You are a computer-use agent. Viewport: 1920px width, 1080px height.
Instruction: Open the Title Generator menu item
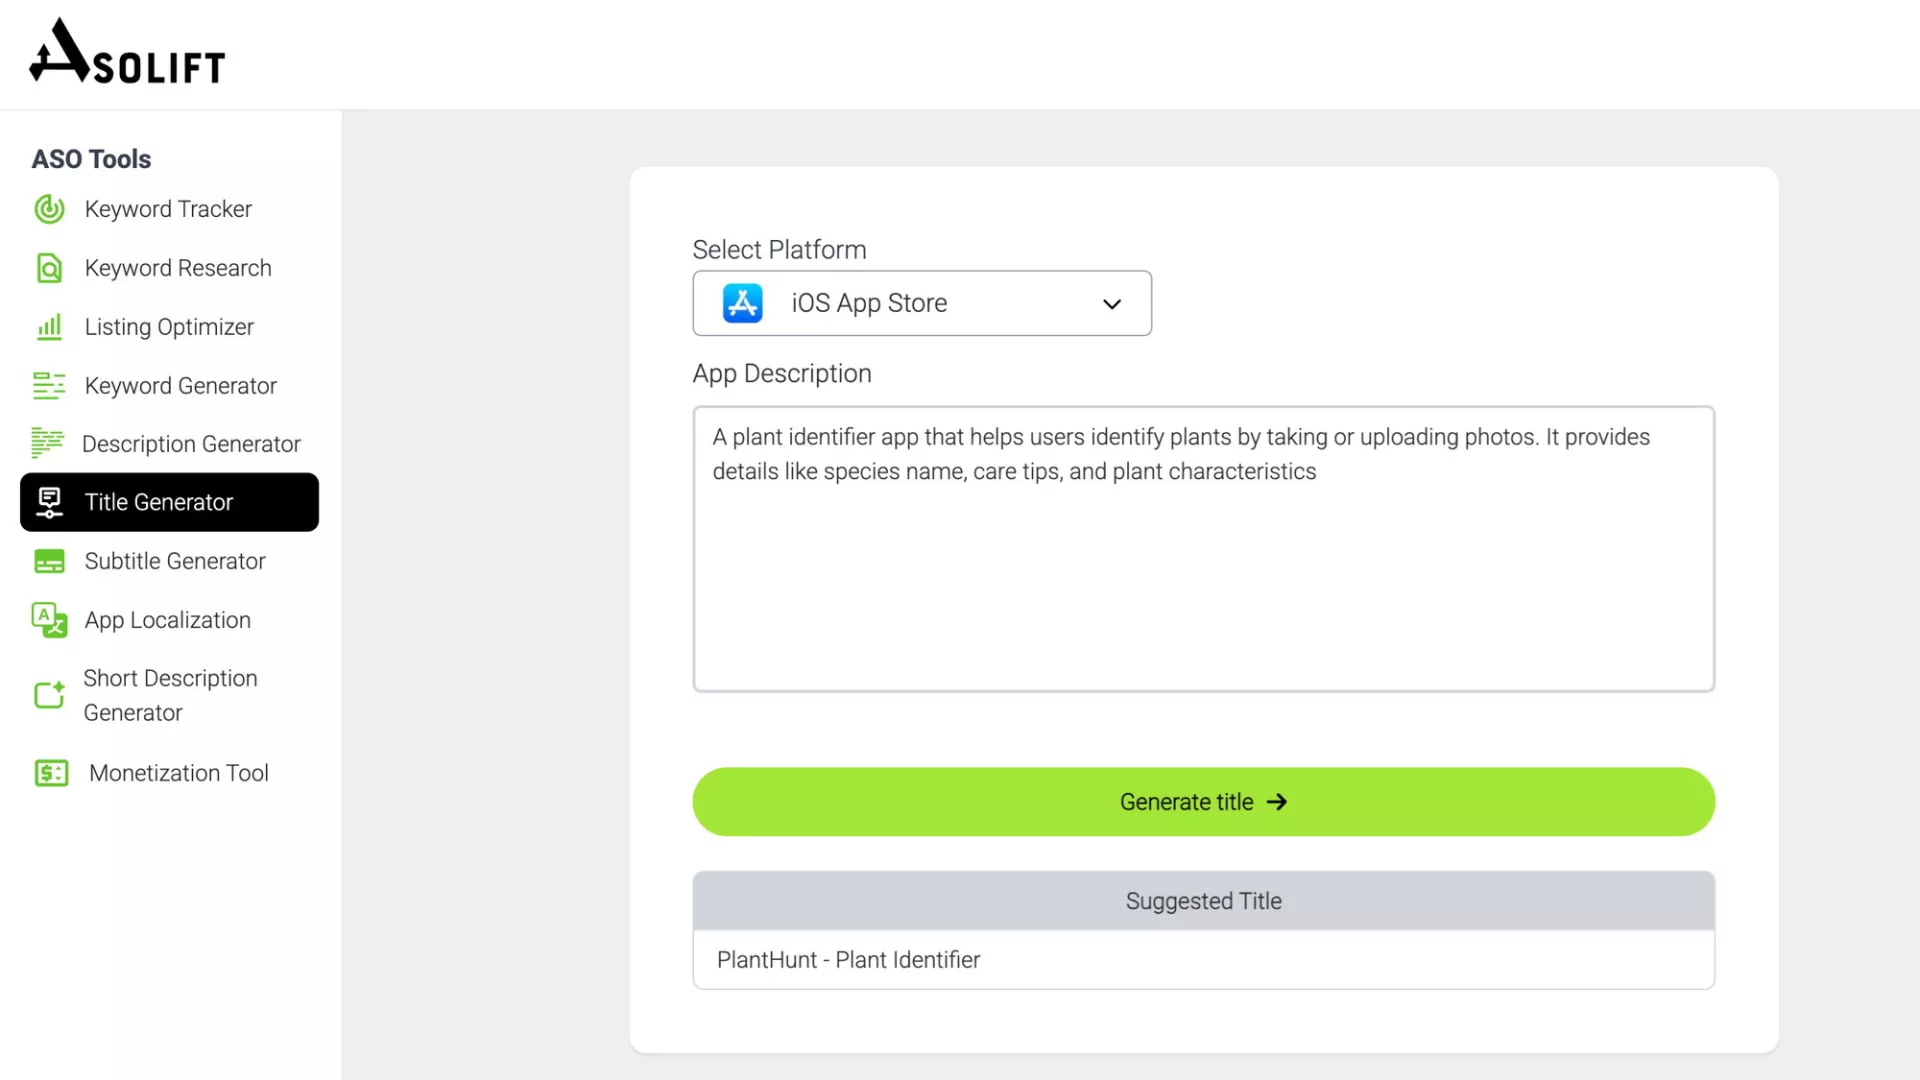point(169,502)
